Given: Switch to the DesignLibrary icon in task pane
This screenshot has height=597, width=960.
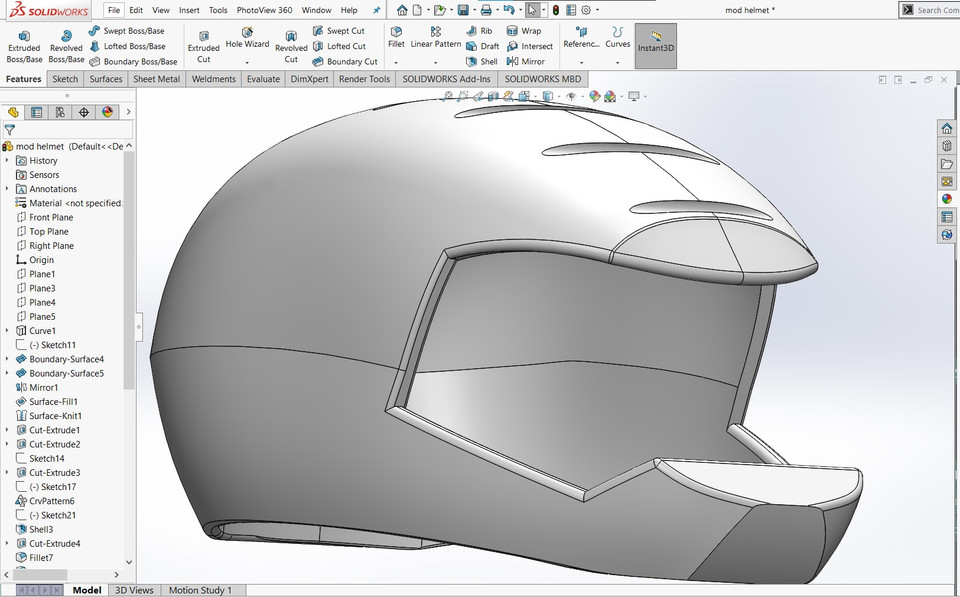Looking at the screenshot, I should pos(947,145).
